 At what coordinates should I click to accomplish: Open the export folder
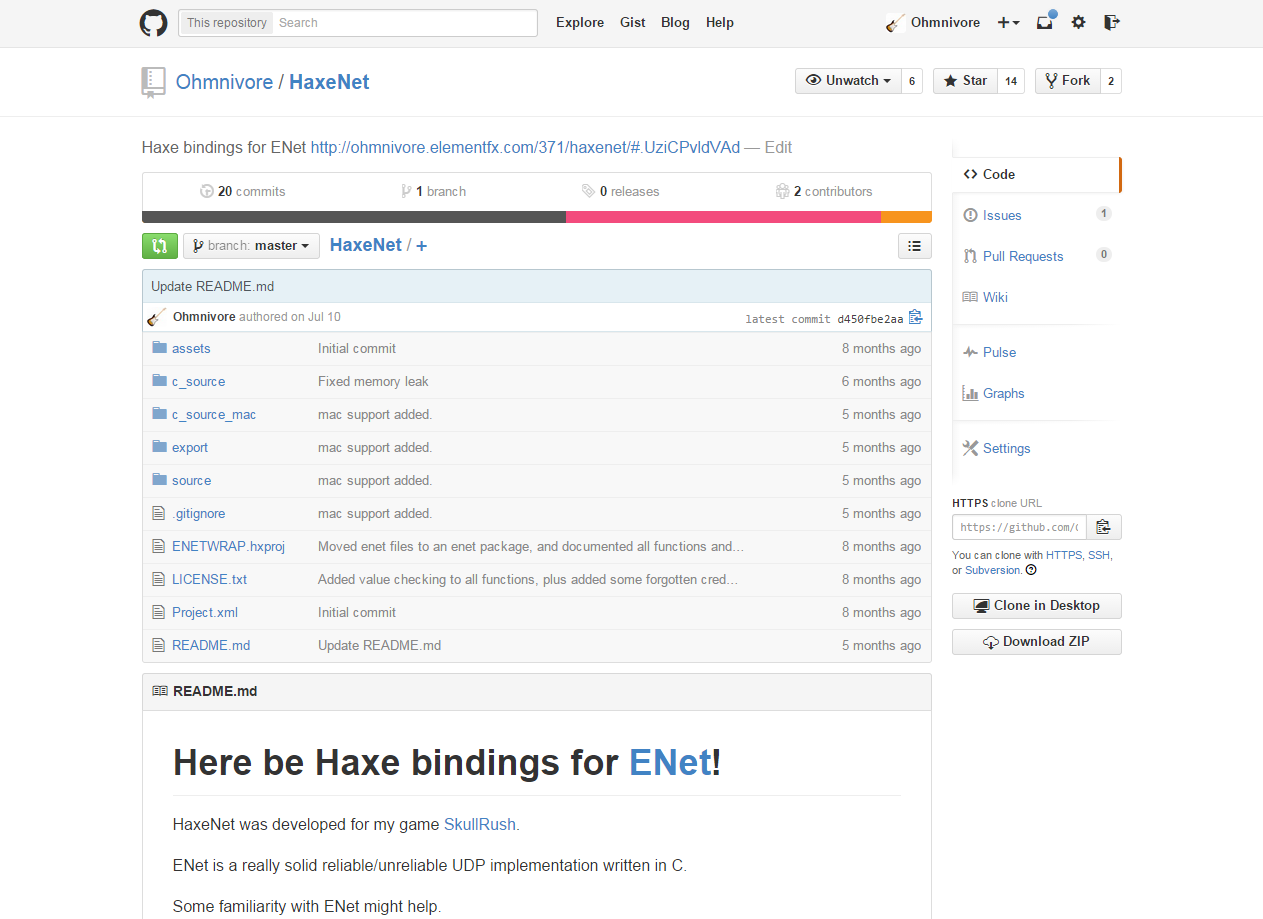coord(190,447)
